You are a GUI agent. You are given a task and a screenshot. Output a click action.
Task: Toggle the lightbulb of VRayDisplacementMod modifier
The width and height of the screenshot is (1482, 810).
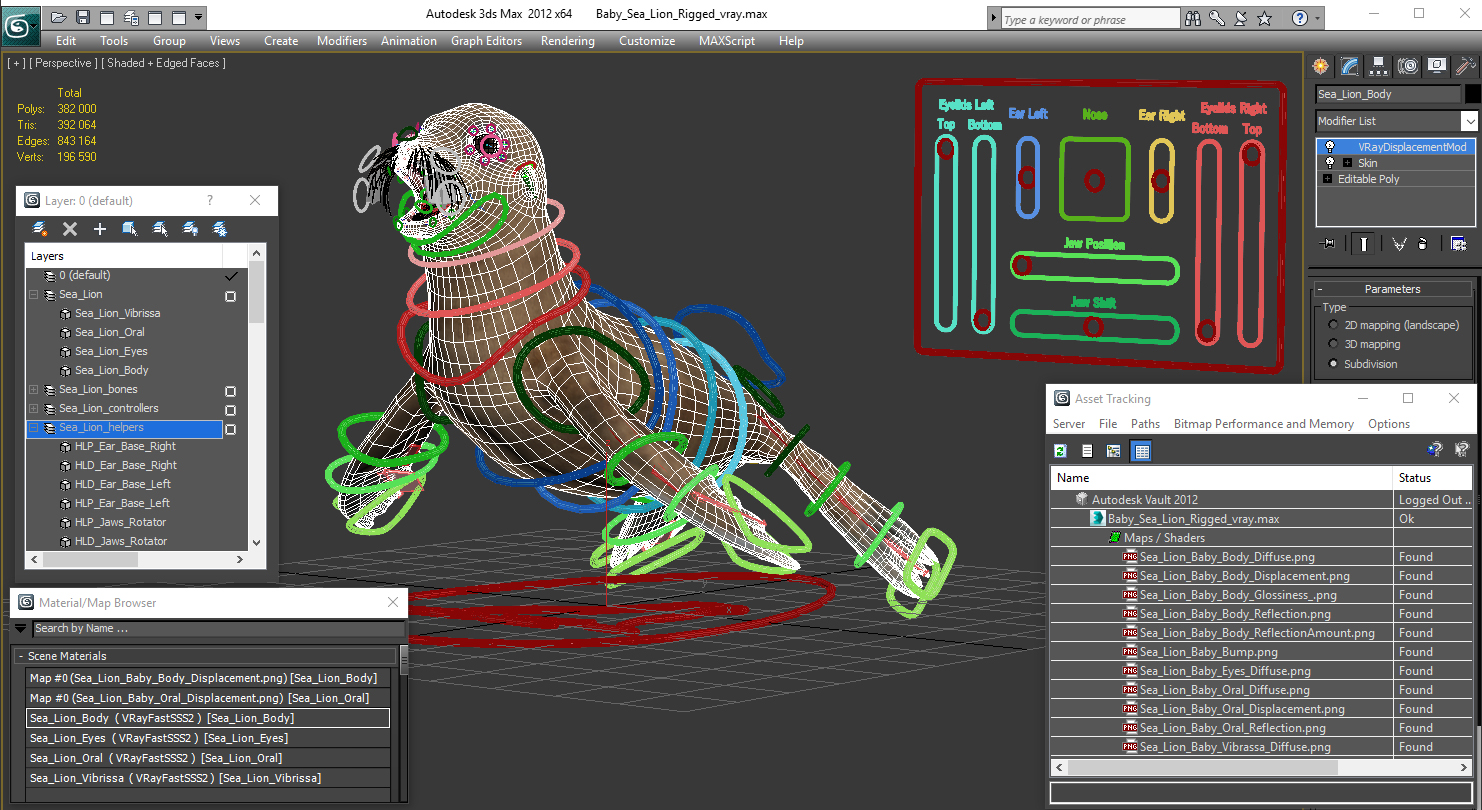[x=1329, y=147]
